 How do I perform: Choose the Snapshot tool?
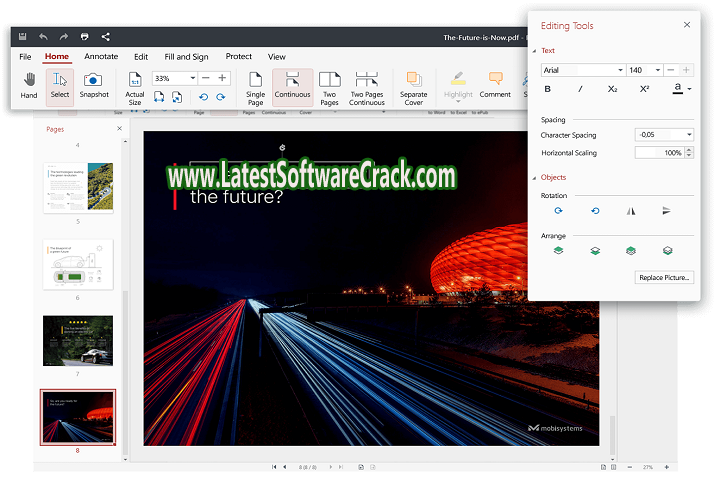(94, 86)
